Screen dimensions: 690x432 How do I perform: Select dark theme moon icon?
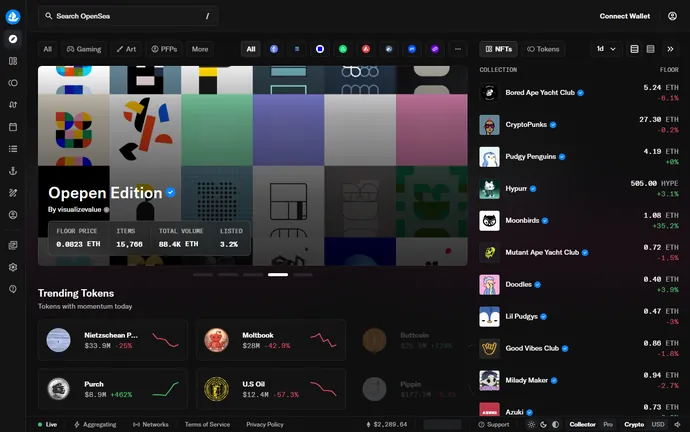[x=543, y=425]
